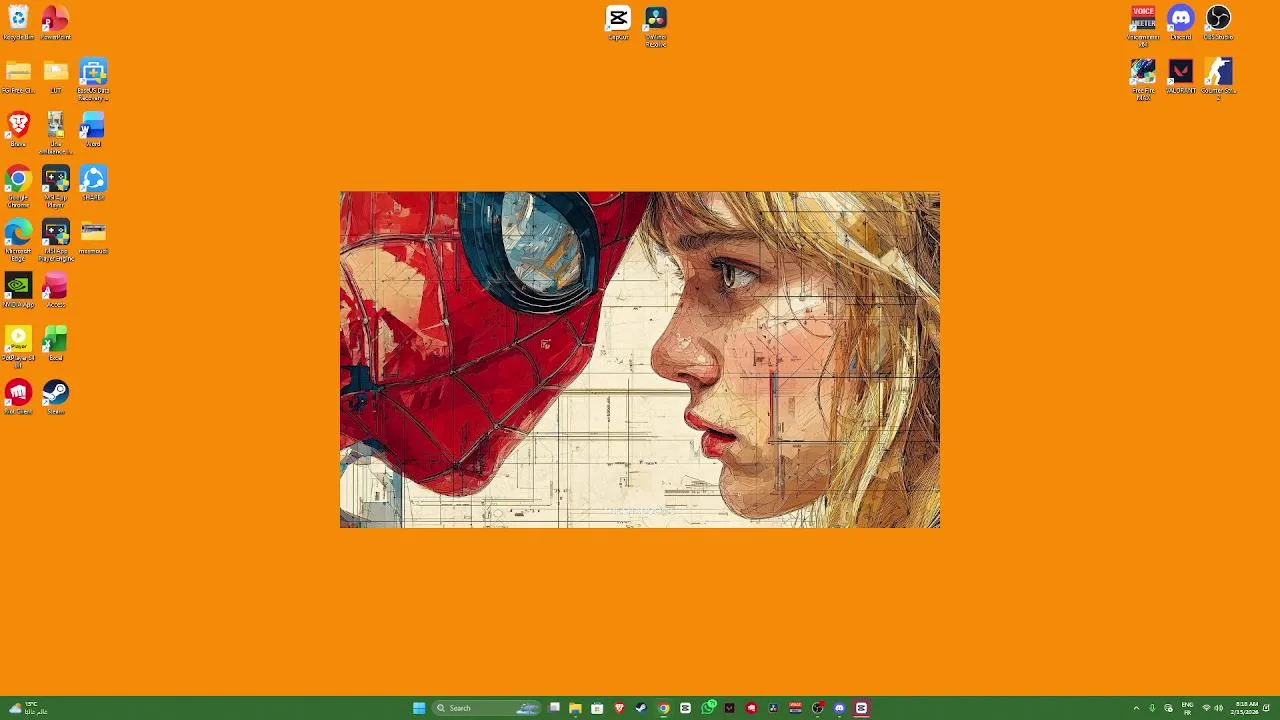1280x720 pixels.
Task: Select the Discord desktop shortcut
Action: [x=1181, y=23]
